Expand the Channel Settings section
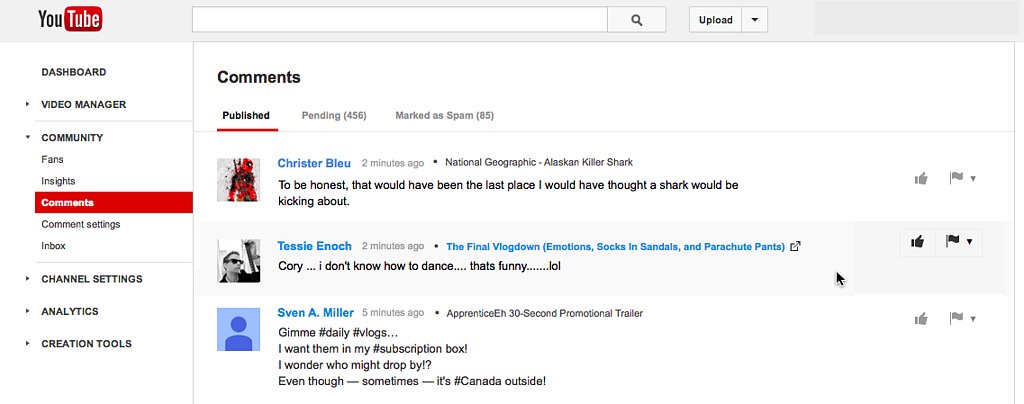Viewport: 1024px width, 404px height. [x=27, y=279]
